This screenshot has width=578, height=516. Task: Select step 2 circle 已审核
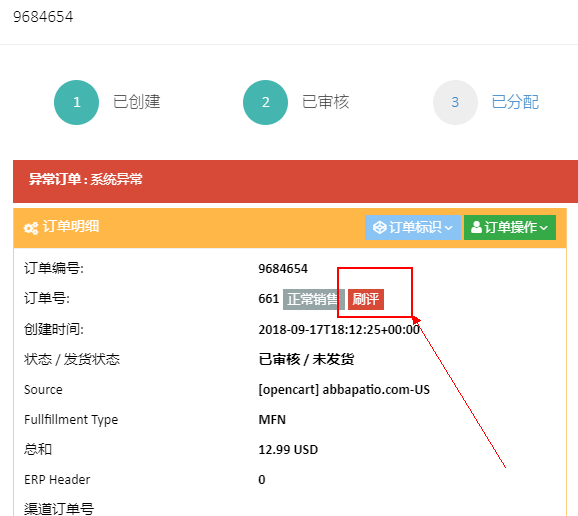[x=265, y=102]
